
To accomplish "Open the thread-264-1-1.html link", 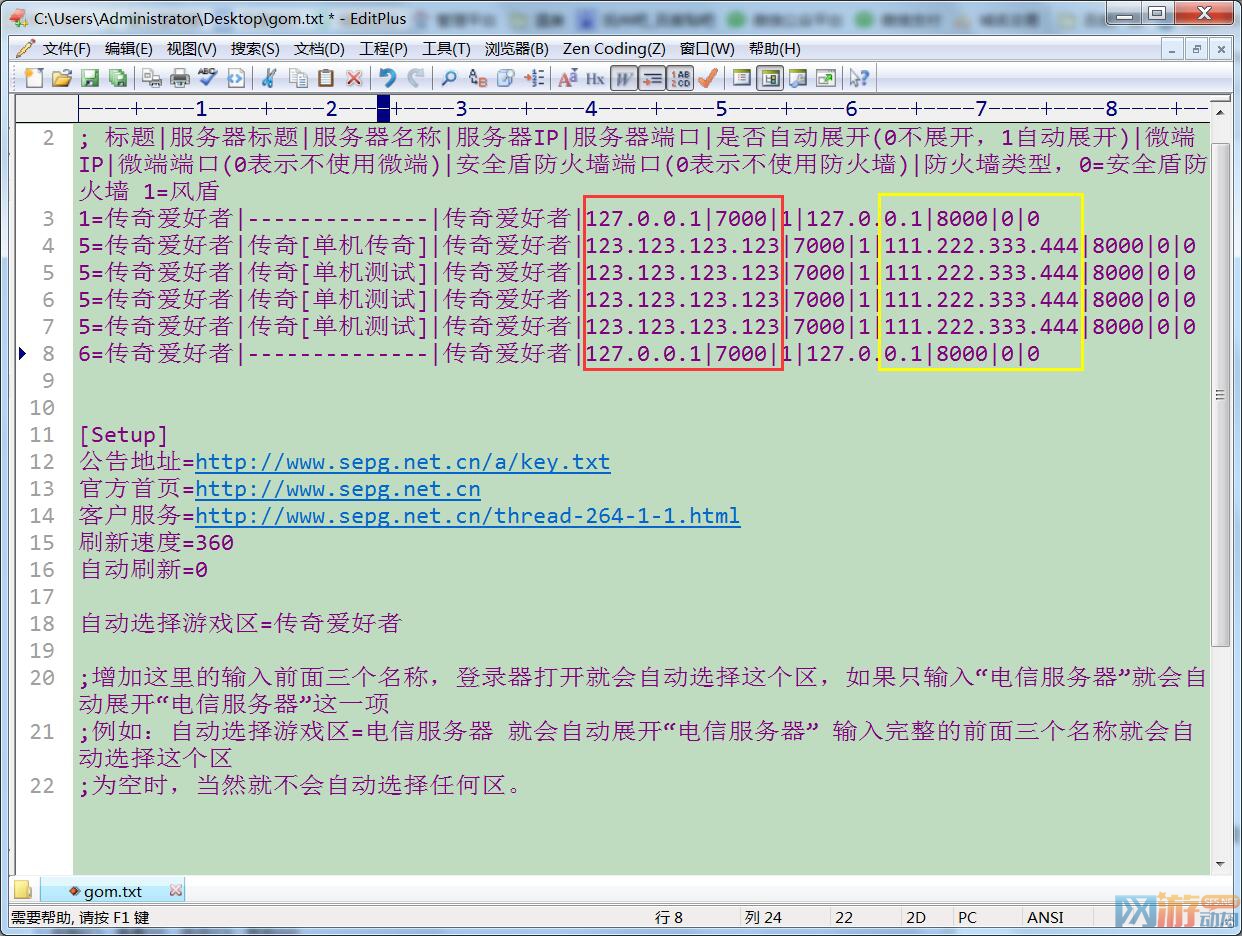I will (467, 516).
